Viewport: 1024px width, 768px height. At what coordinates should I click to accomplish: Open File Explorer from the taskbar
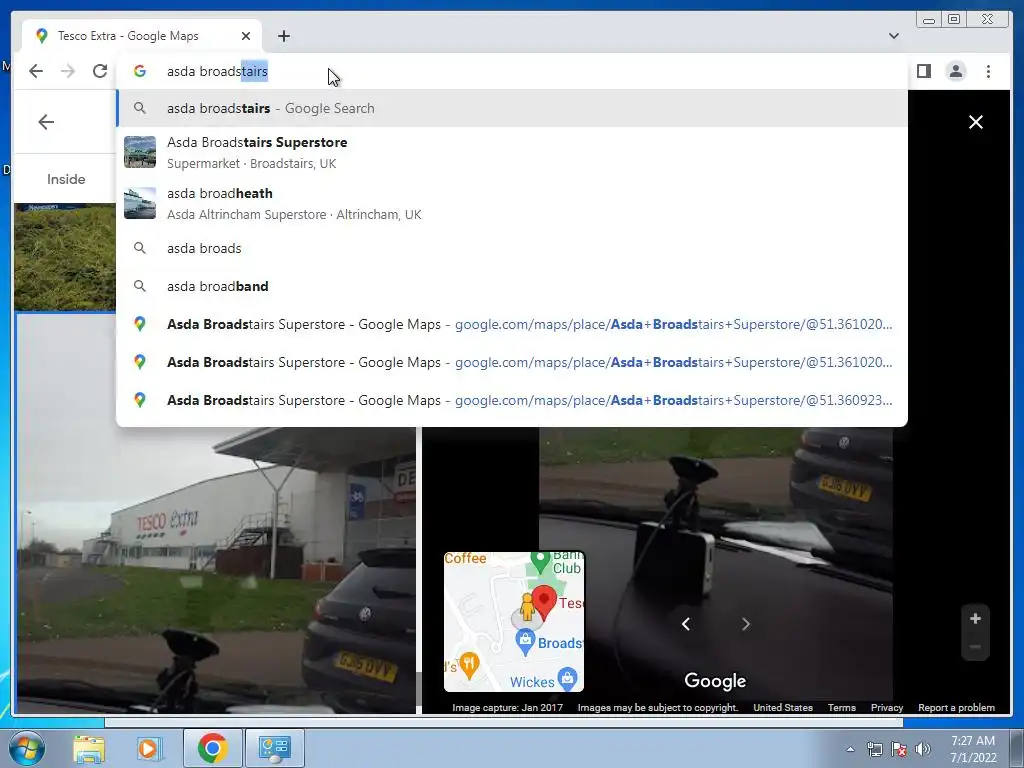pos(89,749)
